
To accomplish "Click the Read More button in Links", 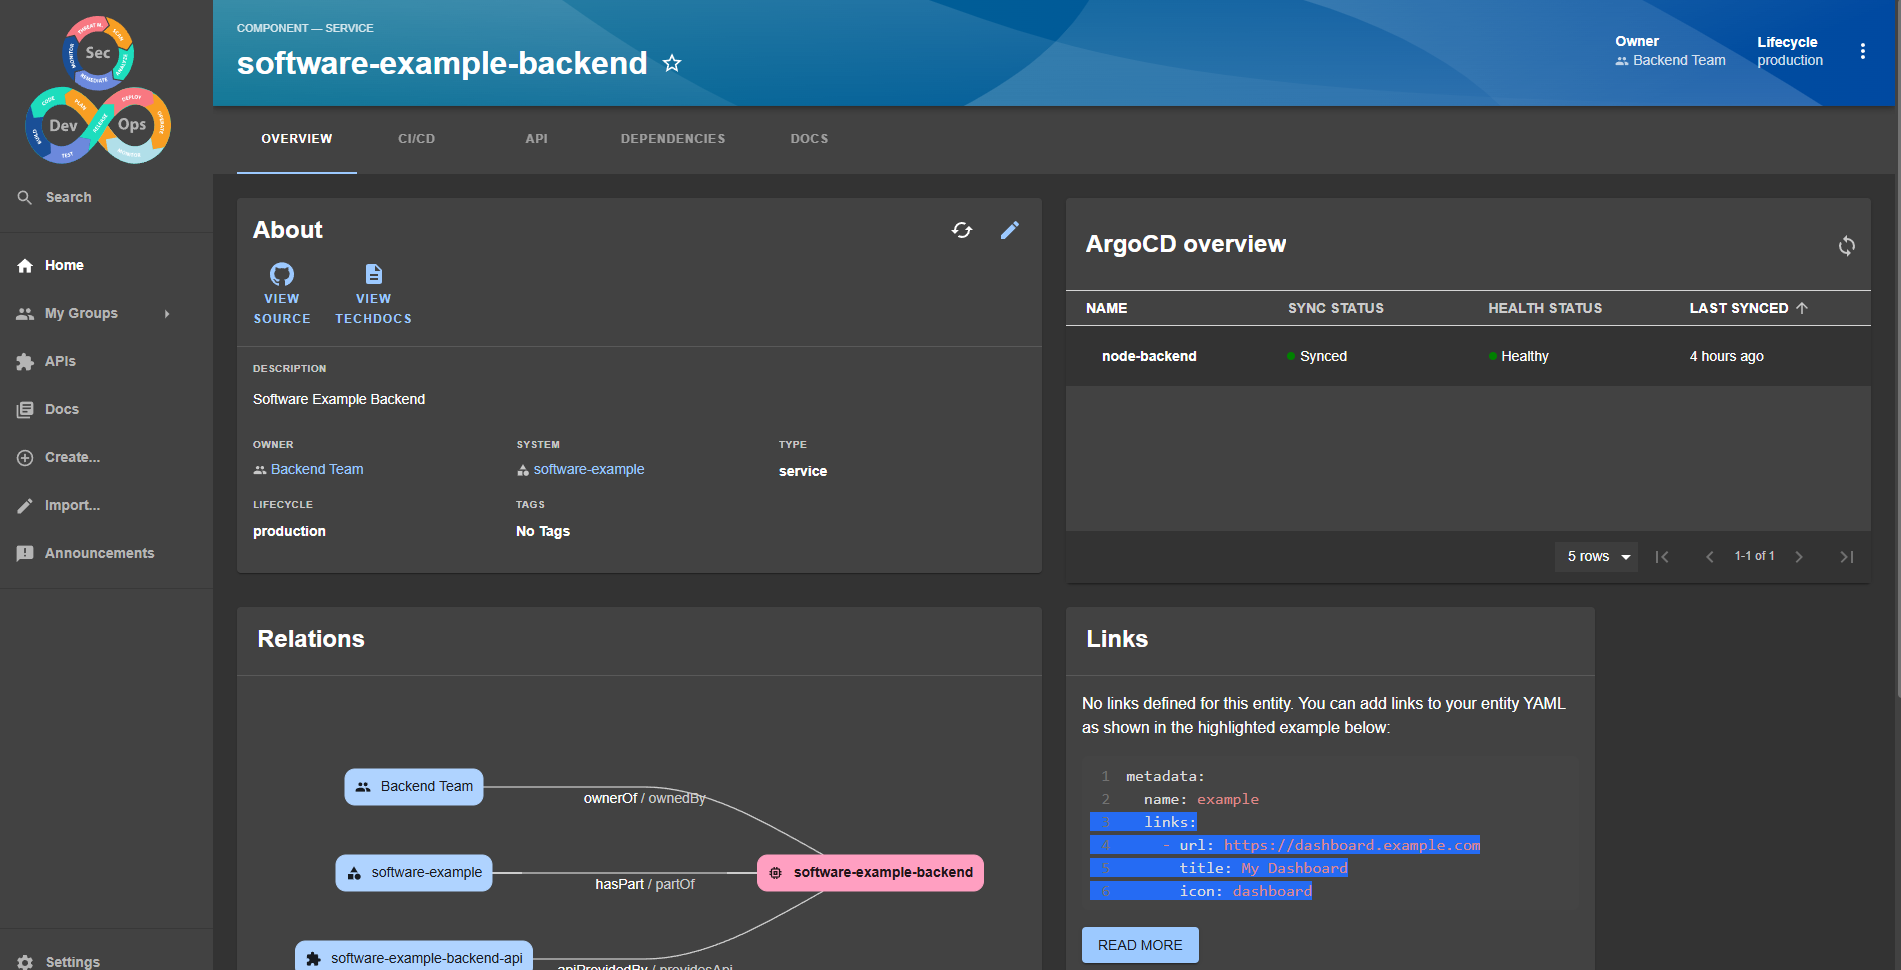I will [x=1139, y=945].
